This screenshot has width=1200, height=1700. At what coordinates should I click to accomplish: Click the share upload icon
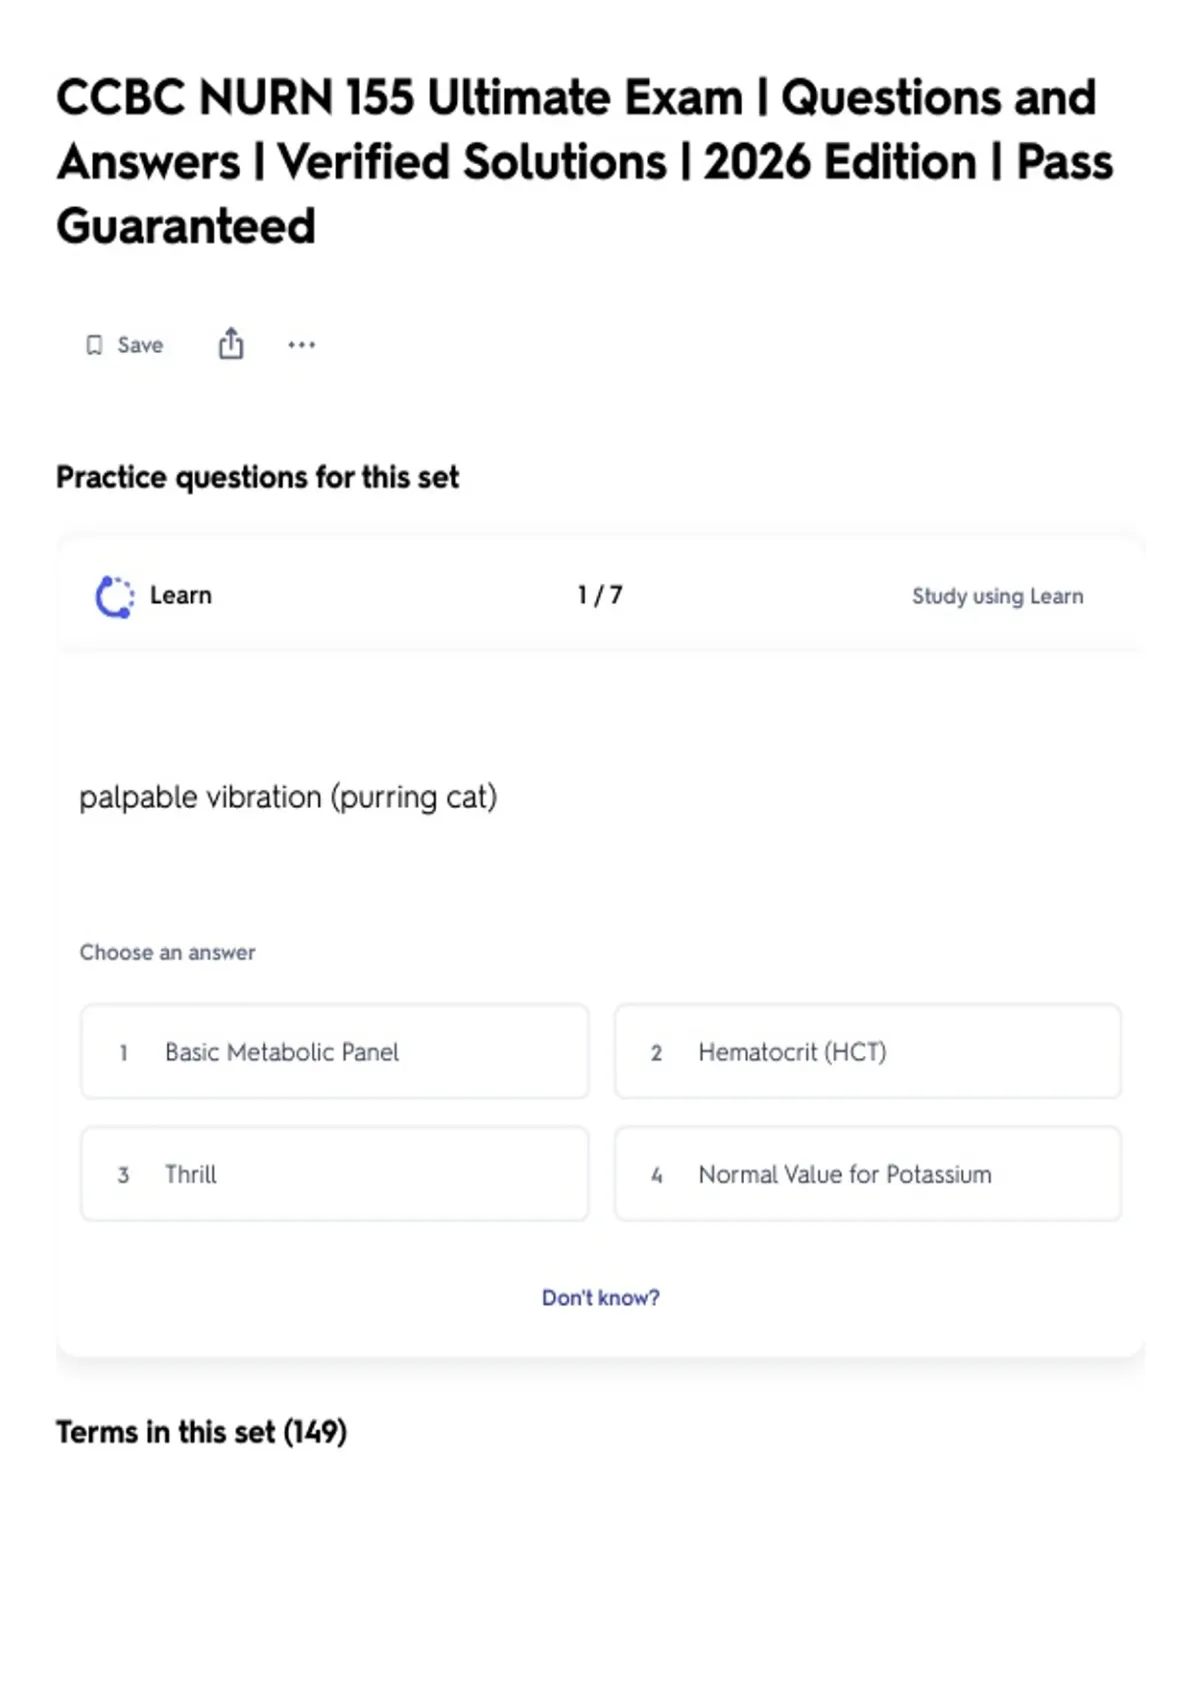click(231, 343)
